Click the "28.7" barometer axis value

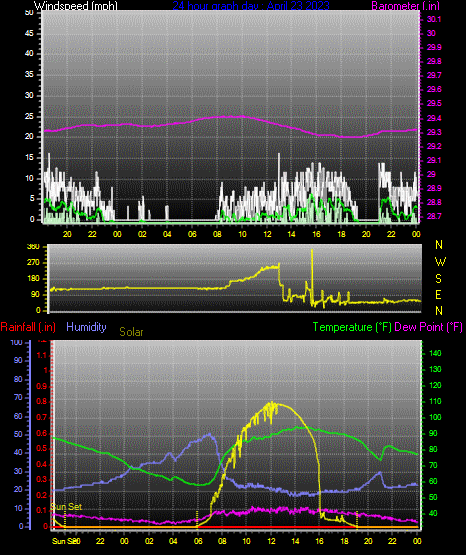click(434, 216)
